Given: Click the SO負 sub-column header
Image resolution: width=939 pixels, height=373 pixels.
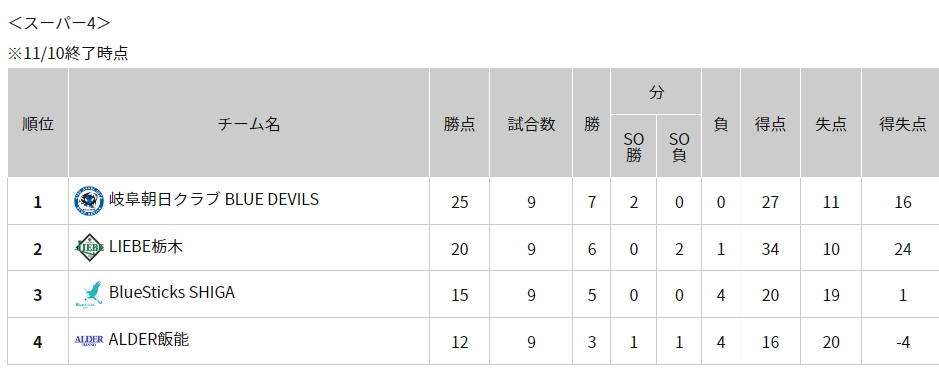Looking at the screenshot, I should point(679,147).
